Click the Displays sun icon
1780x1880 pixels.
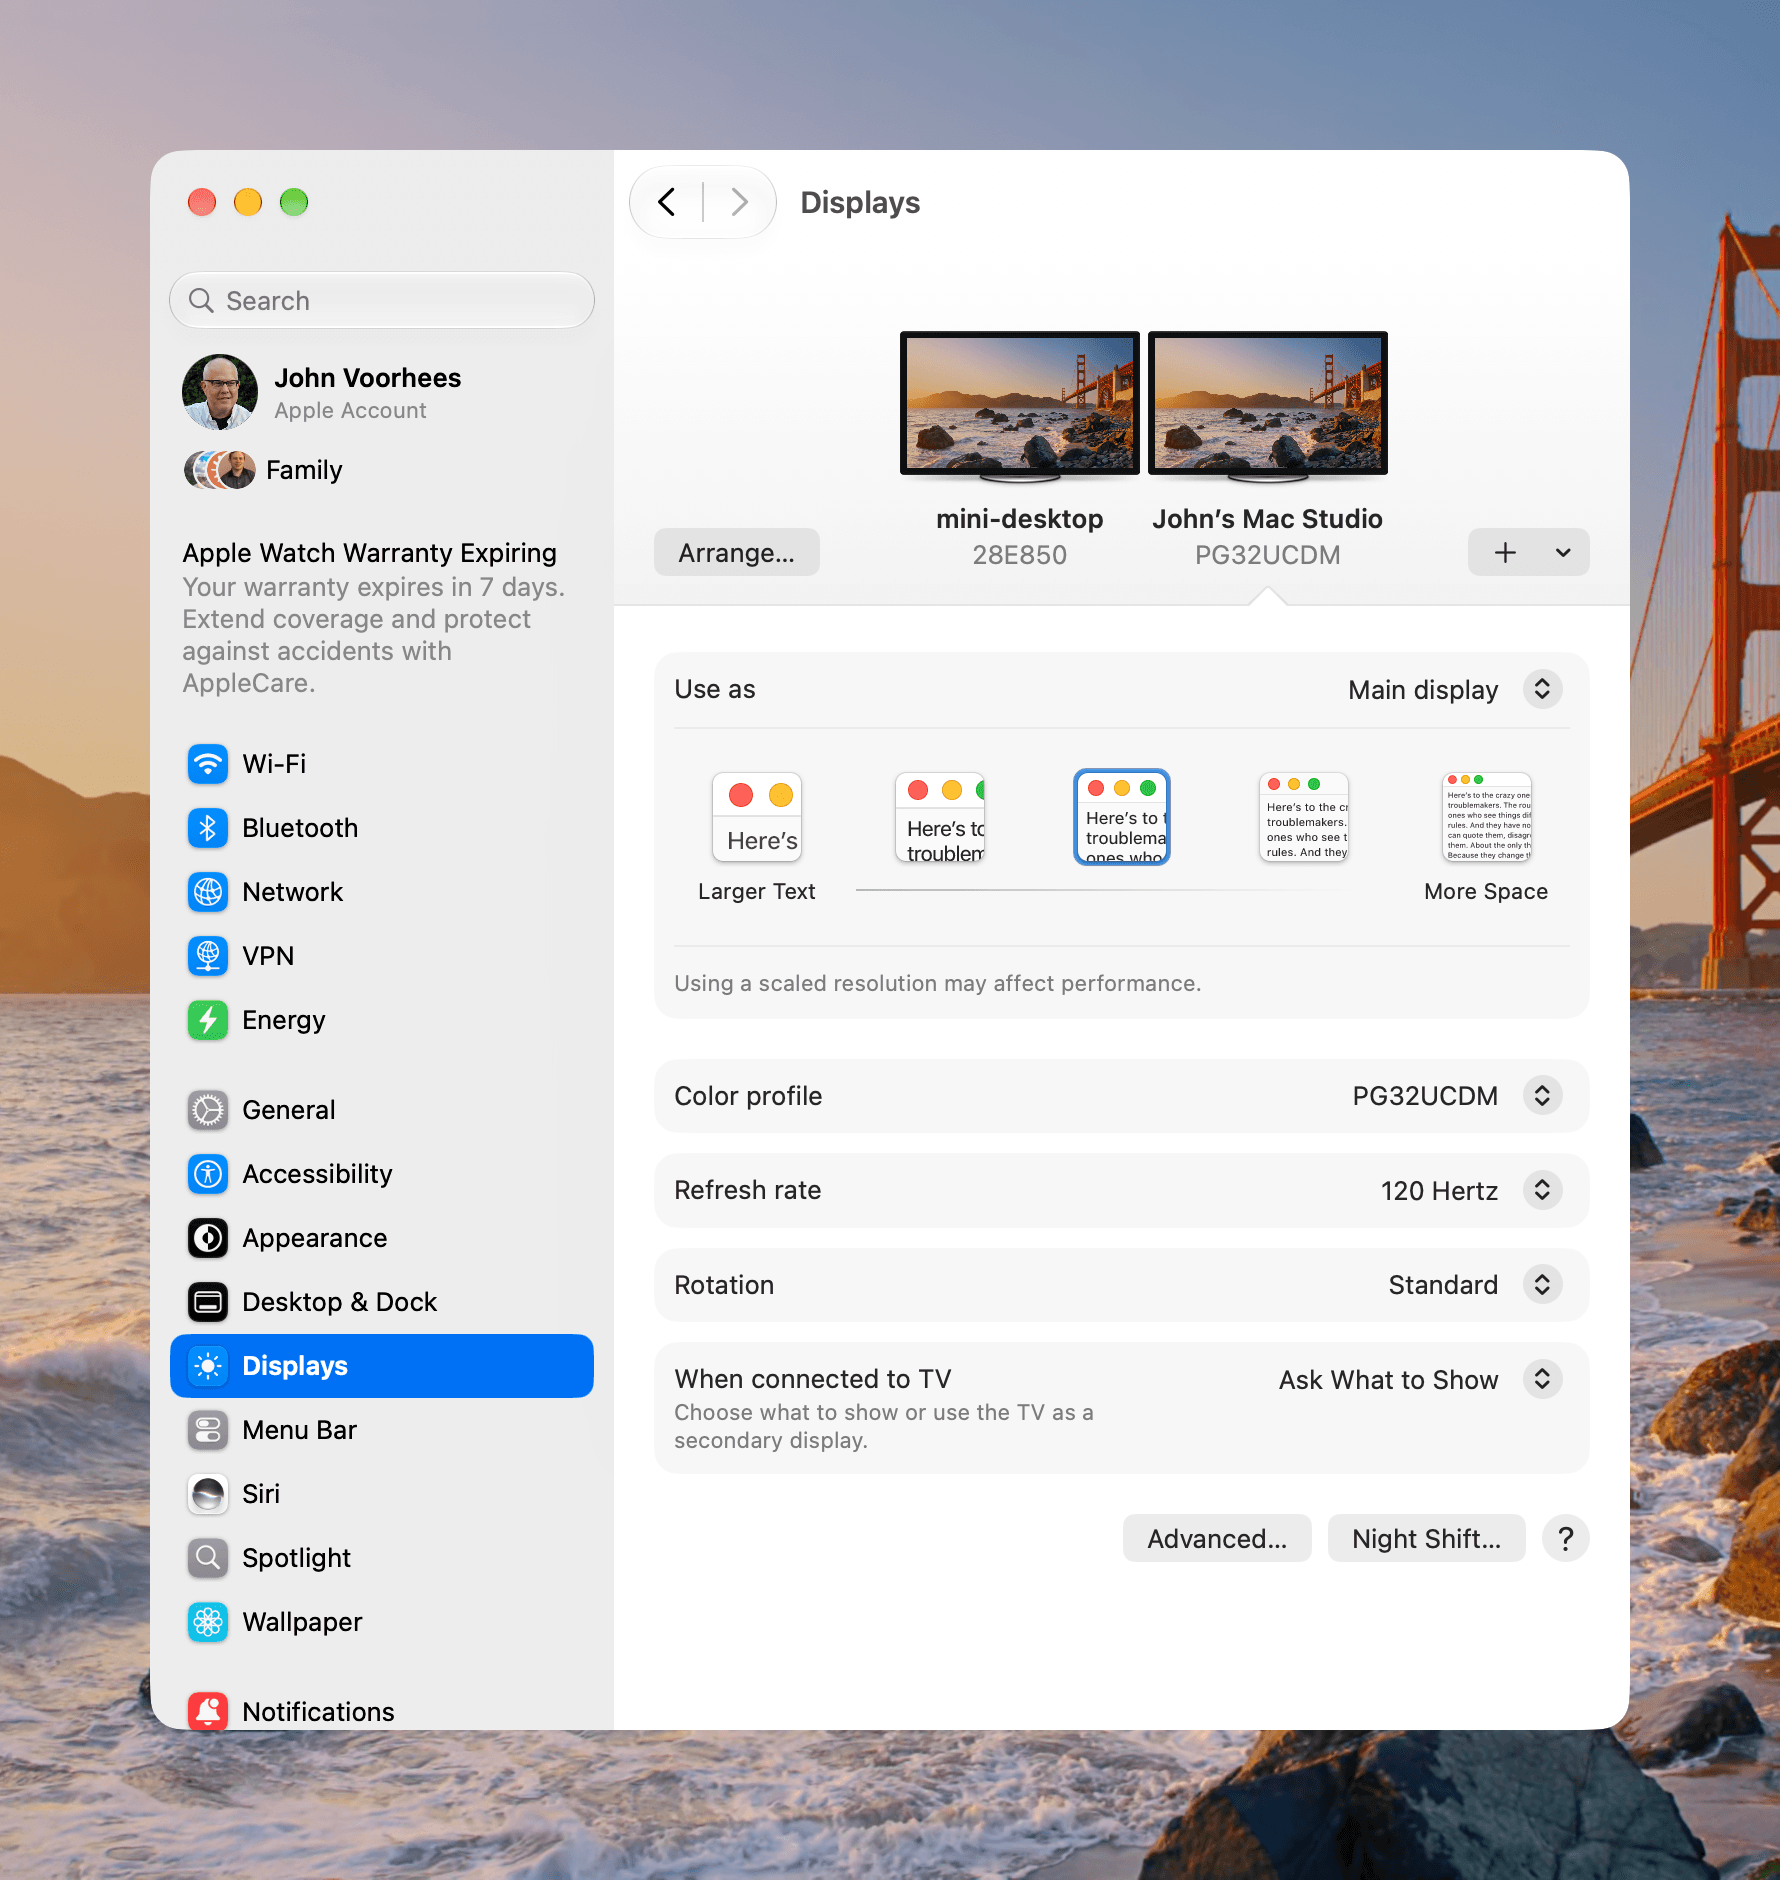point(208,1366)
